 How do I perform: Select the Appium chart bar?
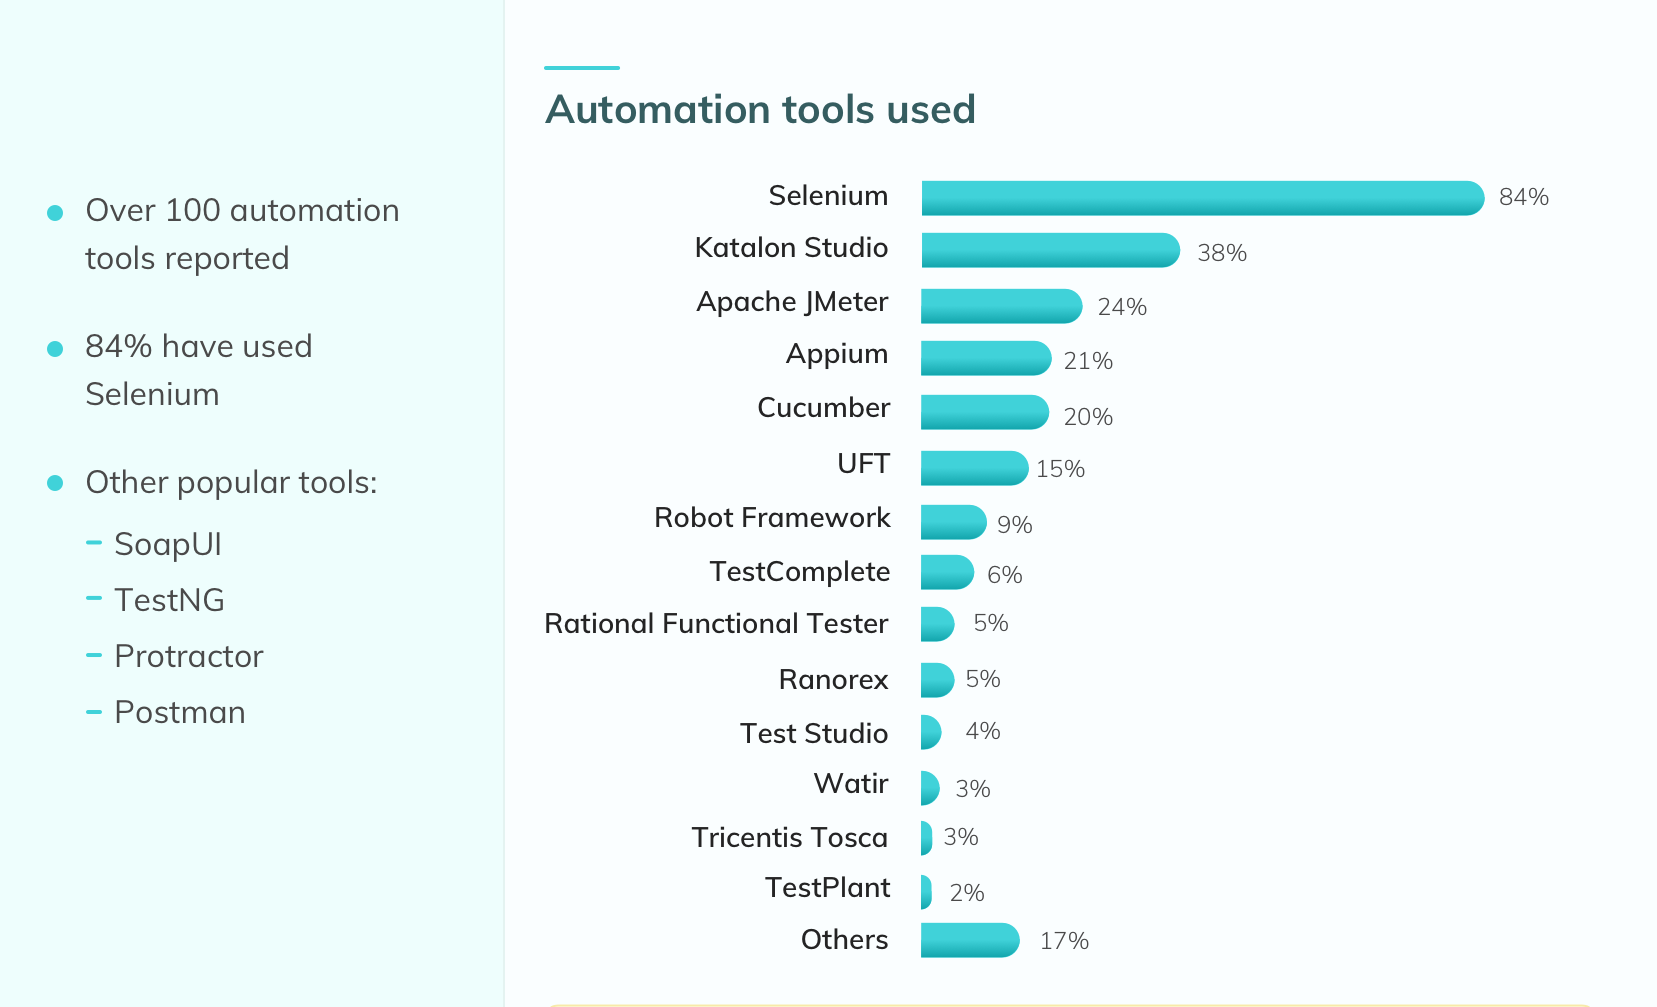pyautogui.click(x=986, y=358)
